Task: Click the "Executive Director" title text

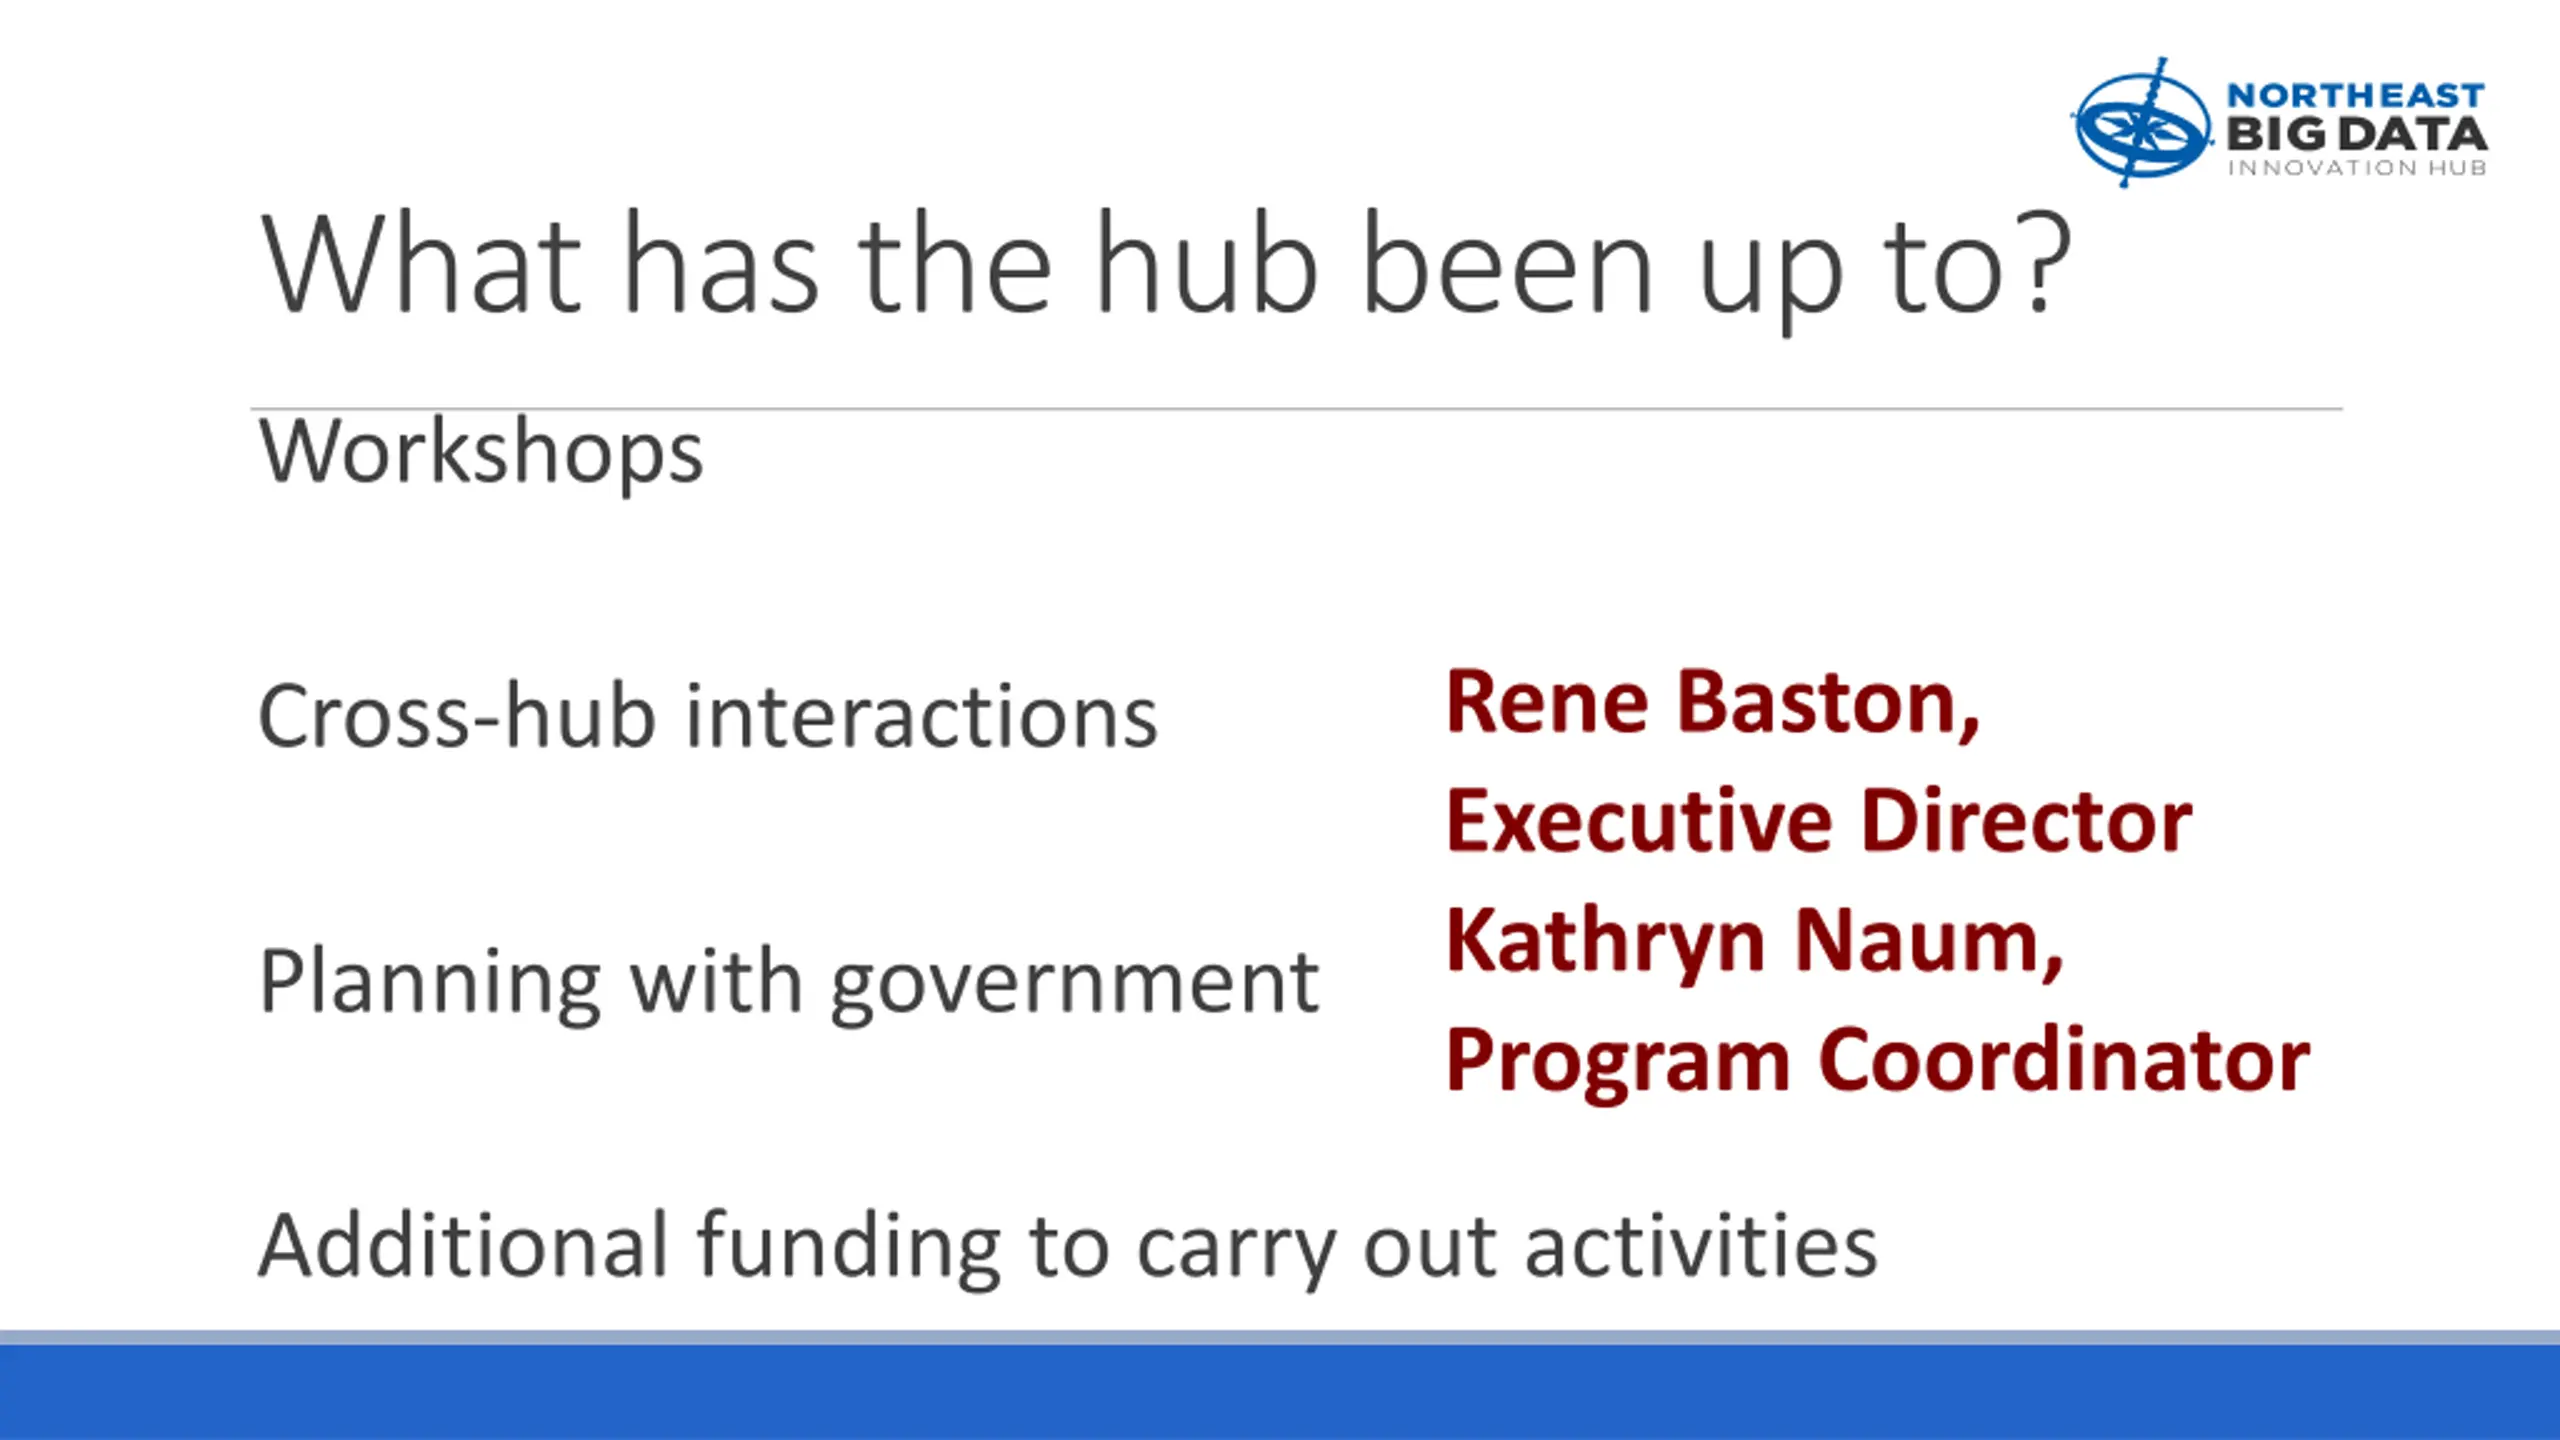Action: (1818, 821)
